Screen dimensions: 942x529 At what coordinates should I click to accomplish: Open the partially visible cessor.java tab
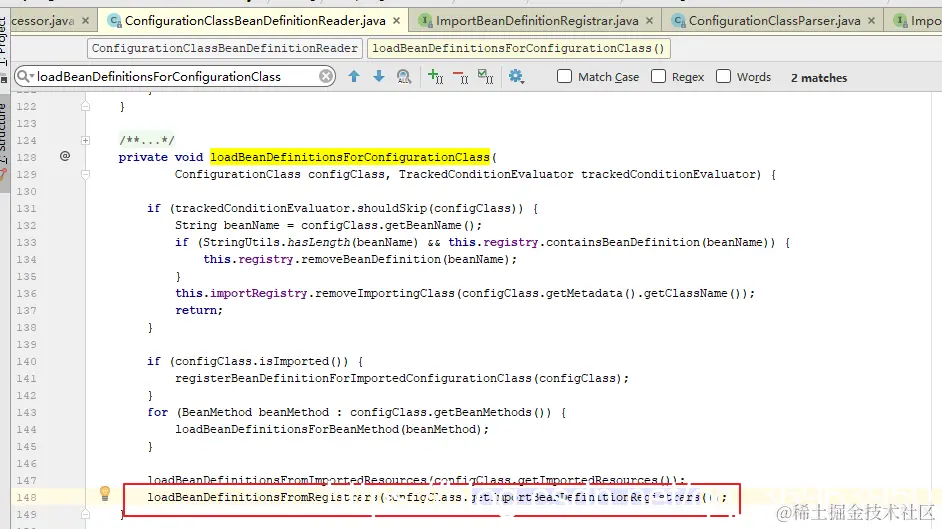[43, 20]
